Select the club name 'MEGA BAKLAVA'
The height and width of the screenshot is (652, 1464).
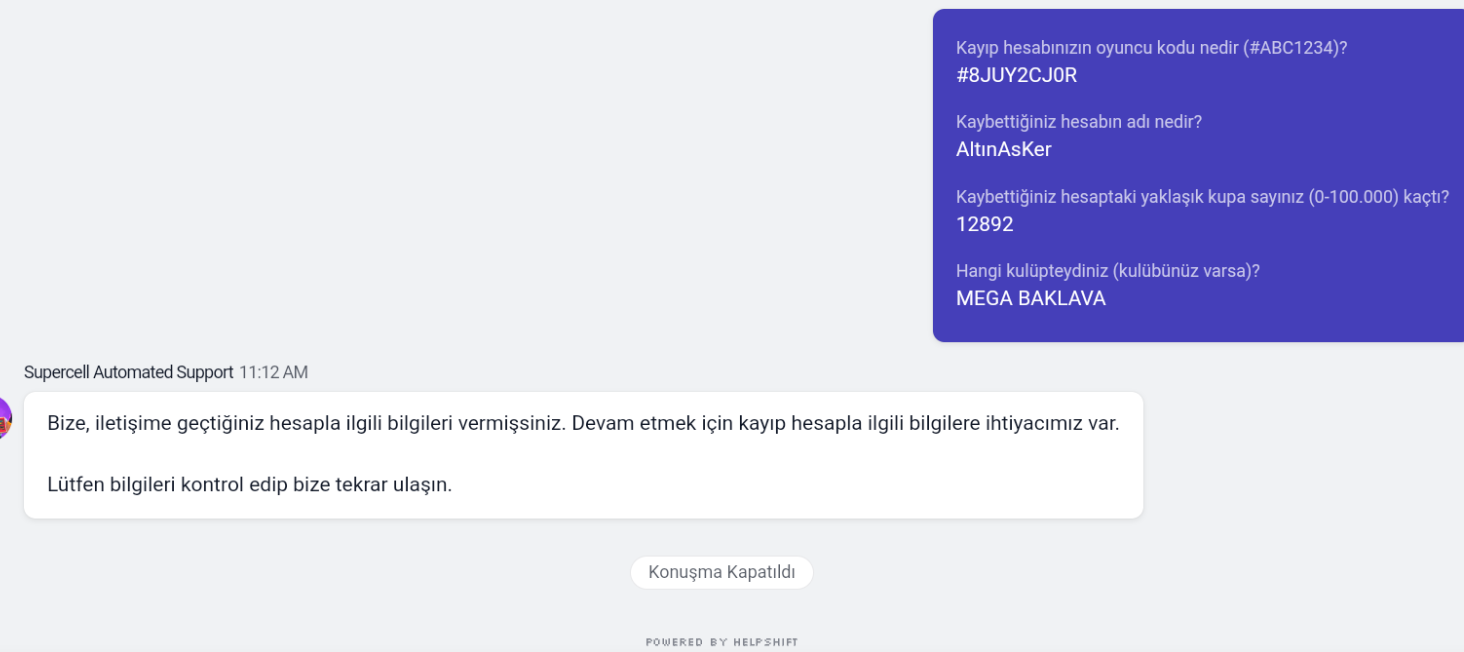point(1030,298)
